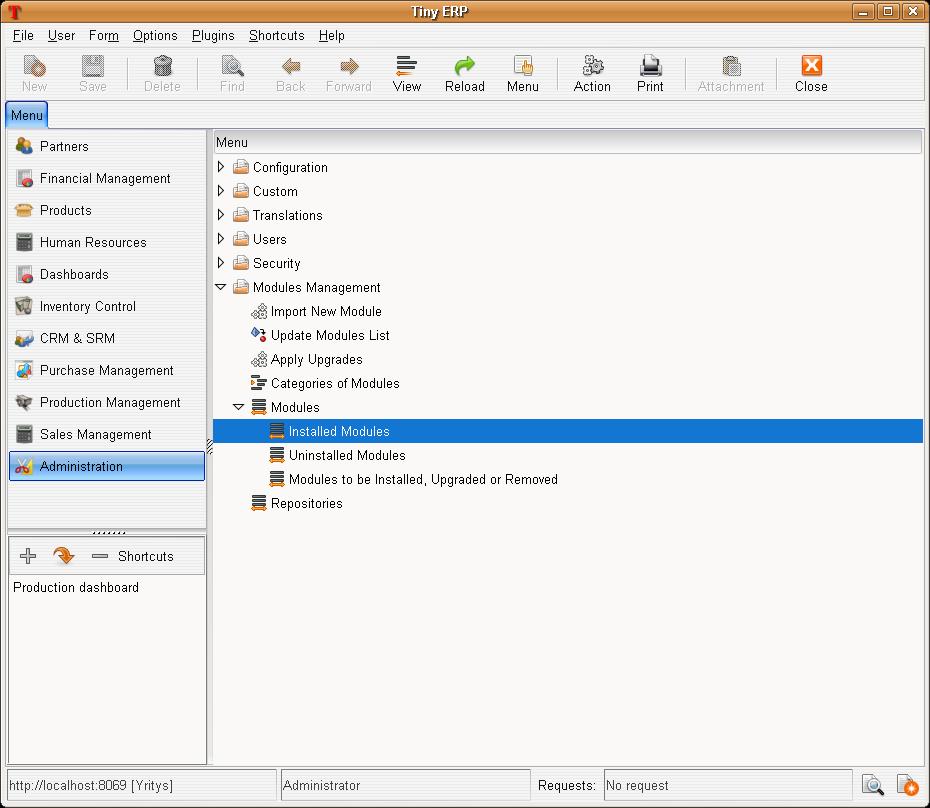Reload the menu using Reload icon
Viewport: 930px width, 808px height.
[x=464, y=66]
